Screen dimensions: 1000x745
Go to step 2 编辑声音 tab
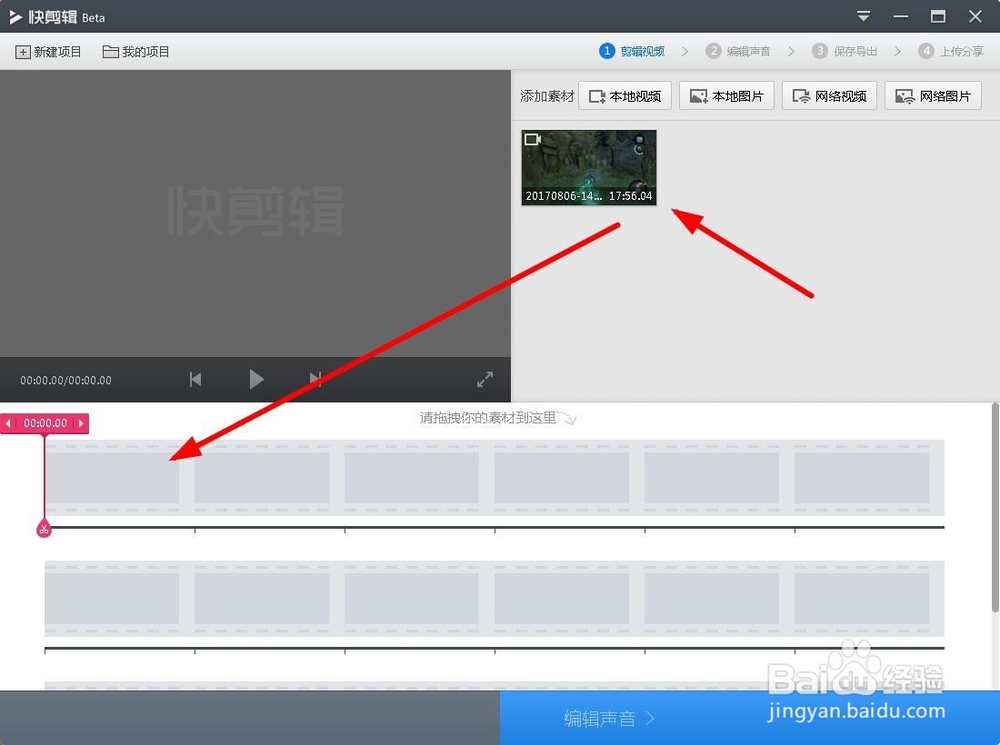pos(738,51)
